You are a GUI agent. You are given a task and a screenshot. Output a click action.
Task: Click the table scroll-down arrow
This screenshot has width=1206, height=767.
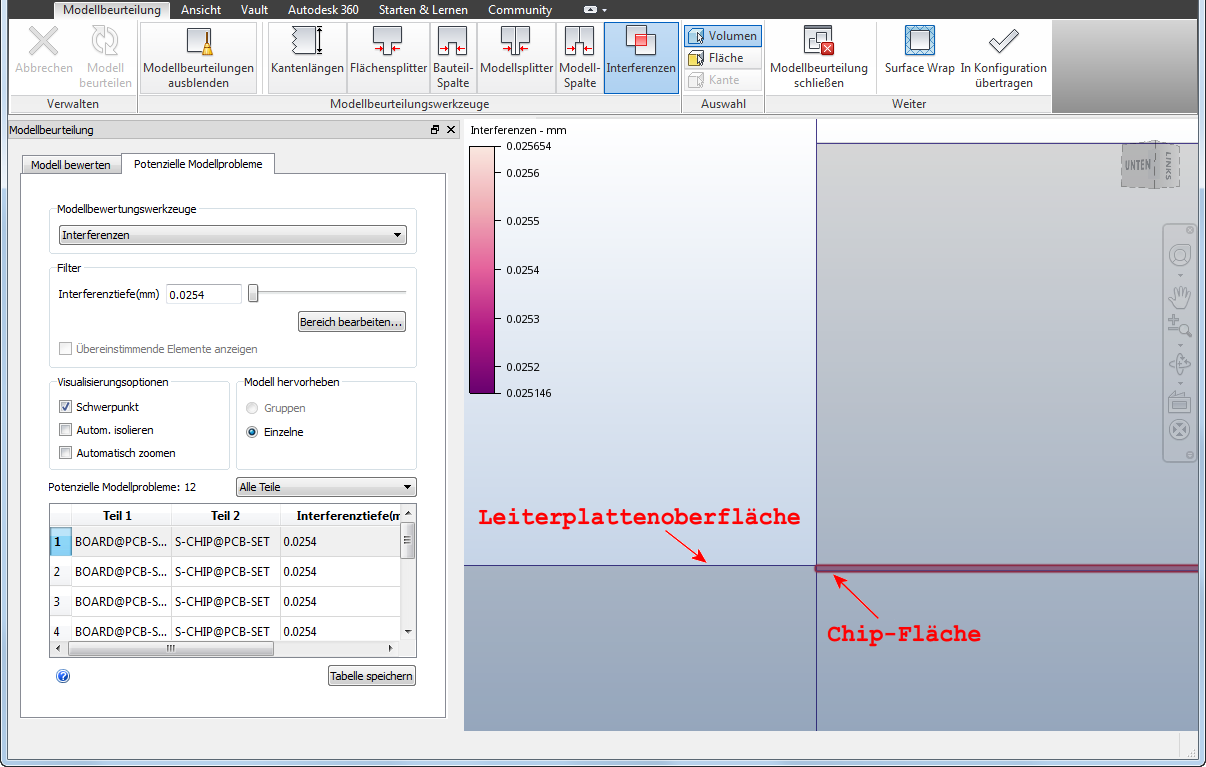click(408, 632)
